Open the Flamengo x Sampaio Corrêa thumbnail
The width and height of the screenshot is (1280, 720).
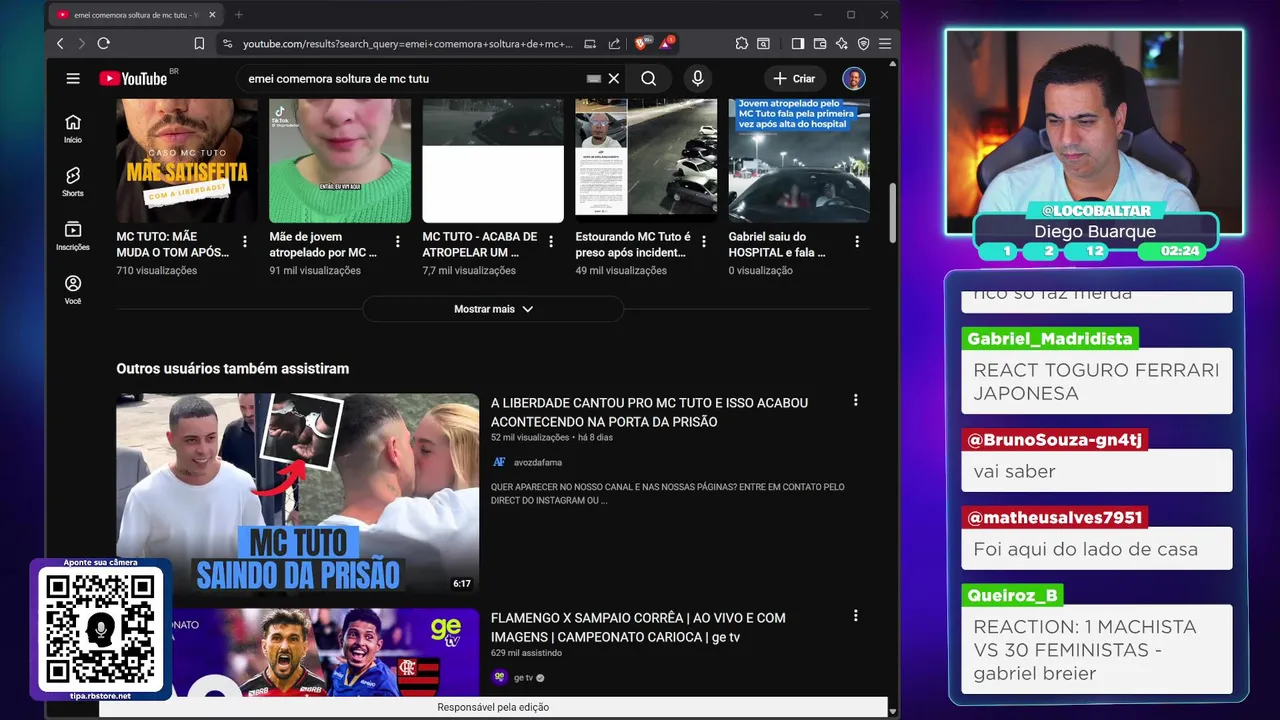[297, 653]
